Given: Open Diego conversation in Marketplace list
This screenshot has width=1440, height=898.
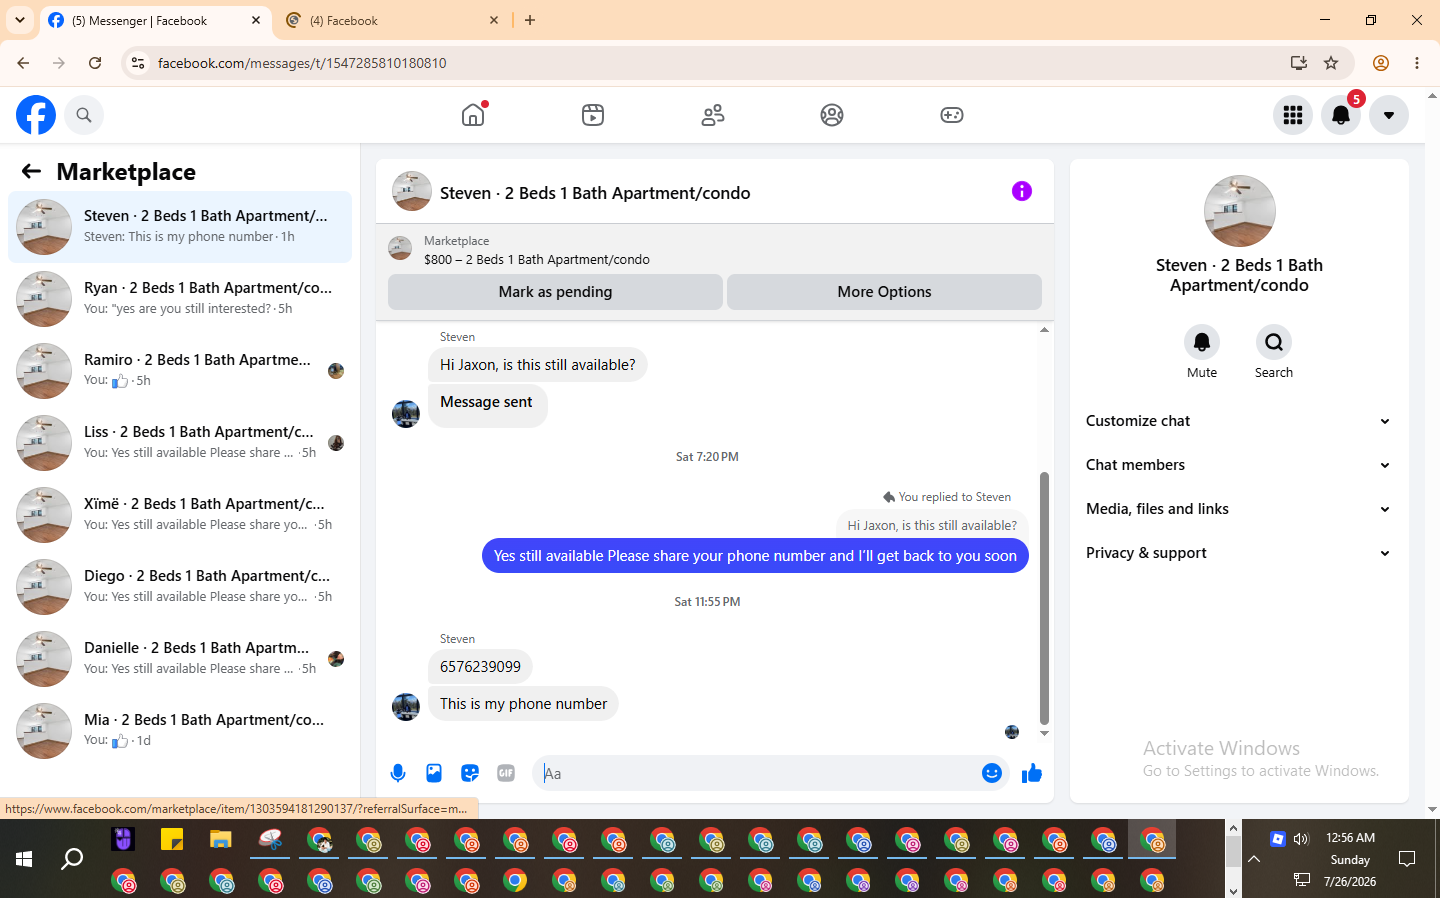Looking at the screenshot, I should pos(180,587).
